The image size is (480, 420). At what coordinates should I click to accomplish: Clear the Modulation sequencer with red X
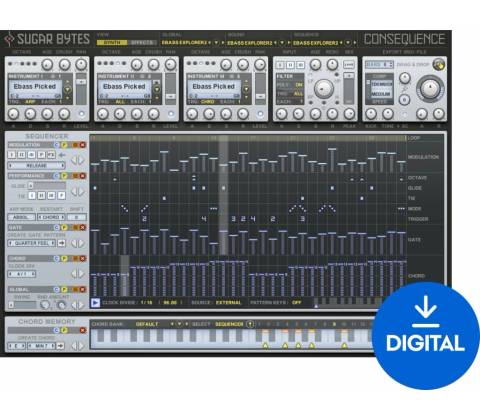[x=82, y=145]
